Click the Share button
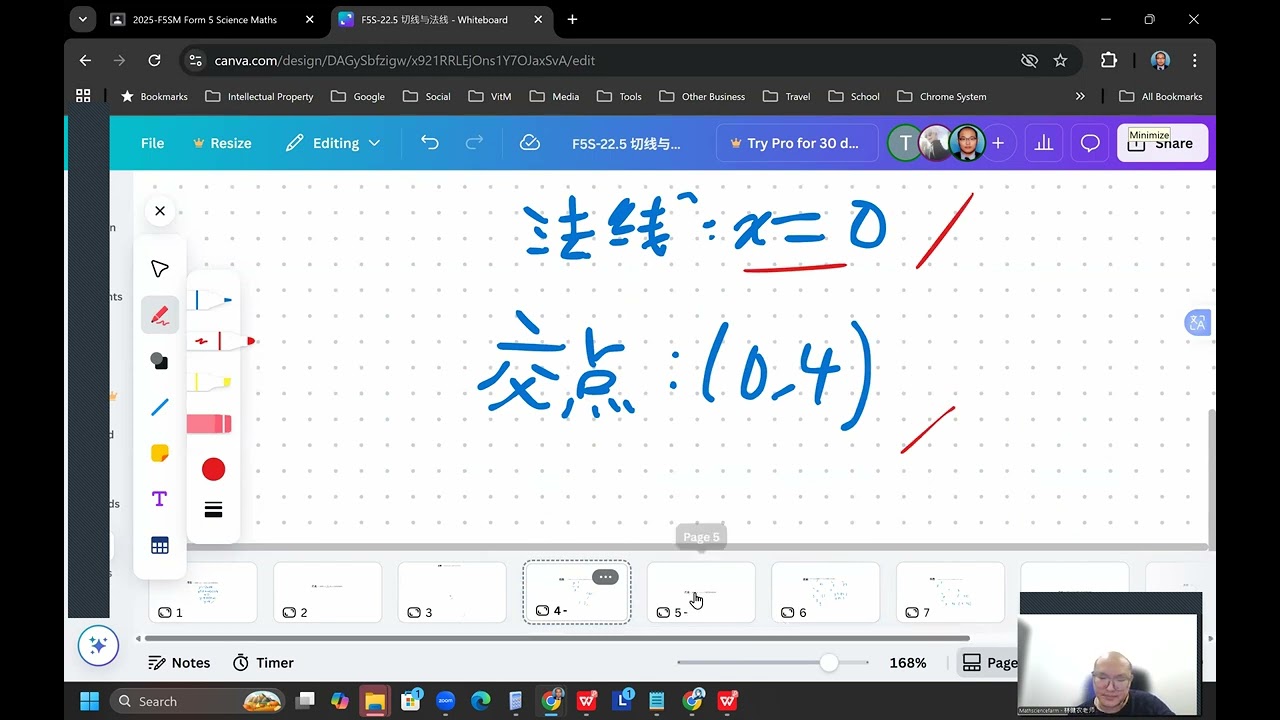Image resolution: width=1280 pixels, height=720 pixels. click(x=1162, y=143)
